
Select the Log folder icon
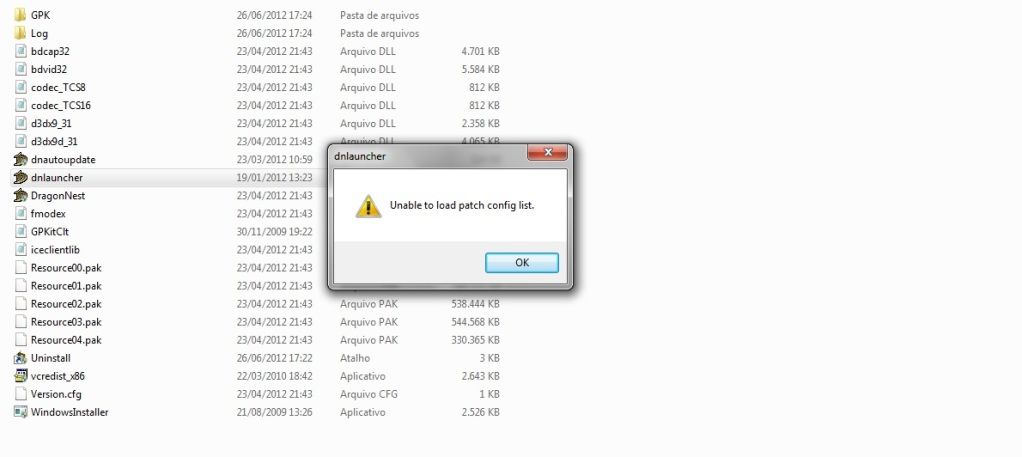(x=20, y=33)
